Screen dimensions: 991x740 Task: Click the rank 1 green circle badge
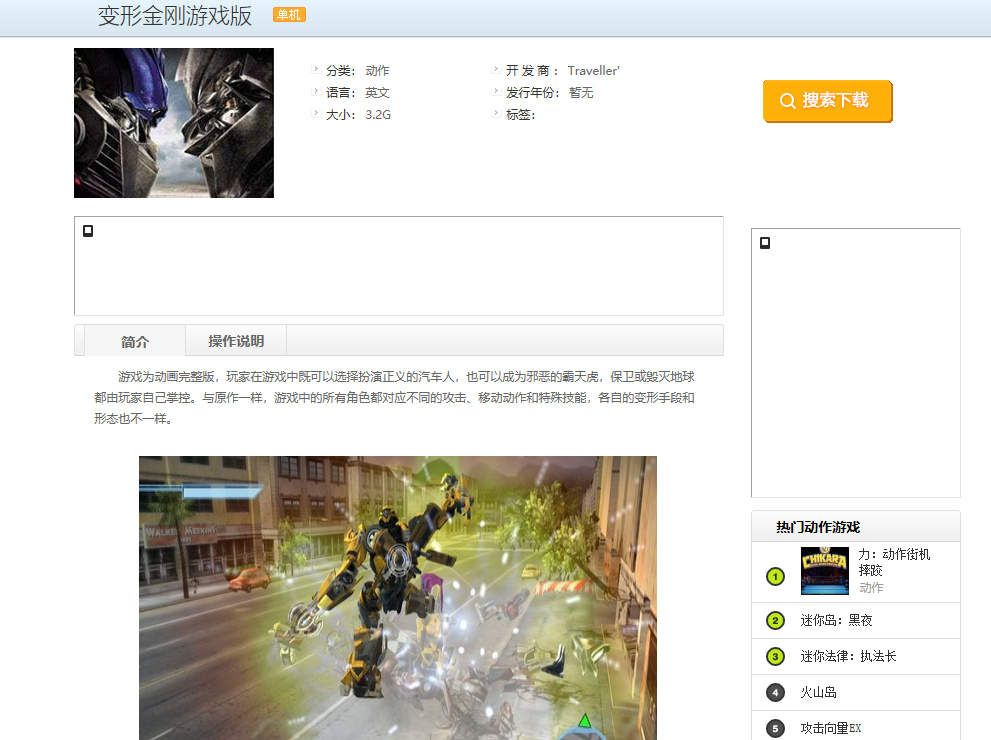point(775,576)
